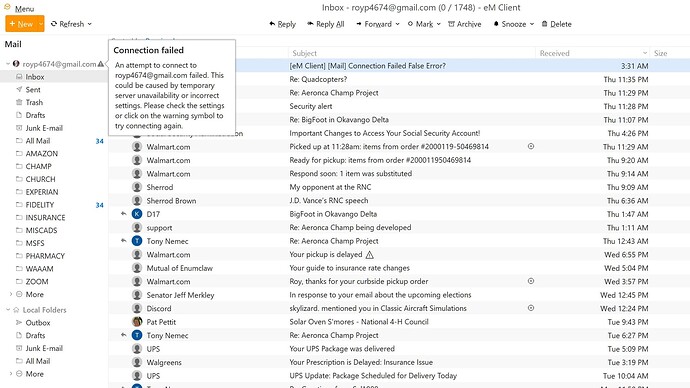The image size is (690, 388).
Task: Collapse the royp4674@gmail.com account tree
Action: tap(7, 64)
